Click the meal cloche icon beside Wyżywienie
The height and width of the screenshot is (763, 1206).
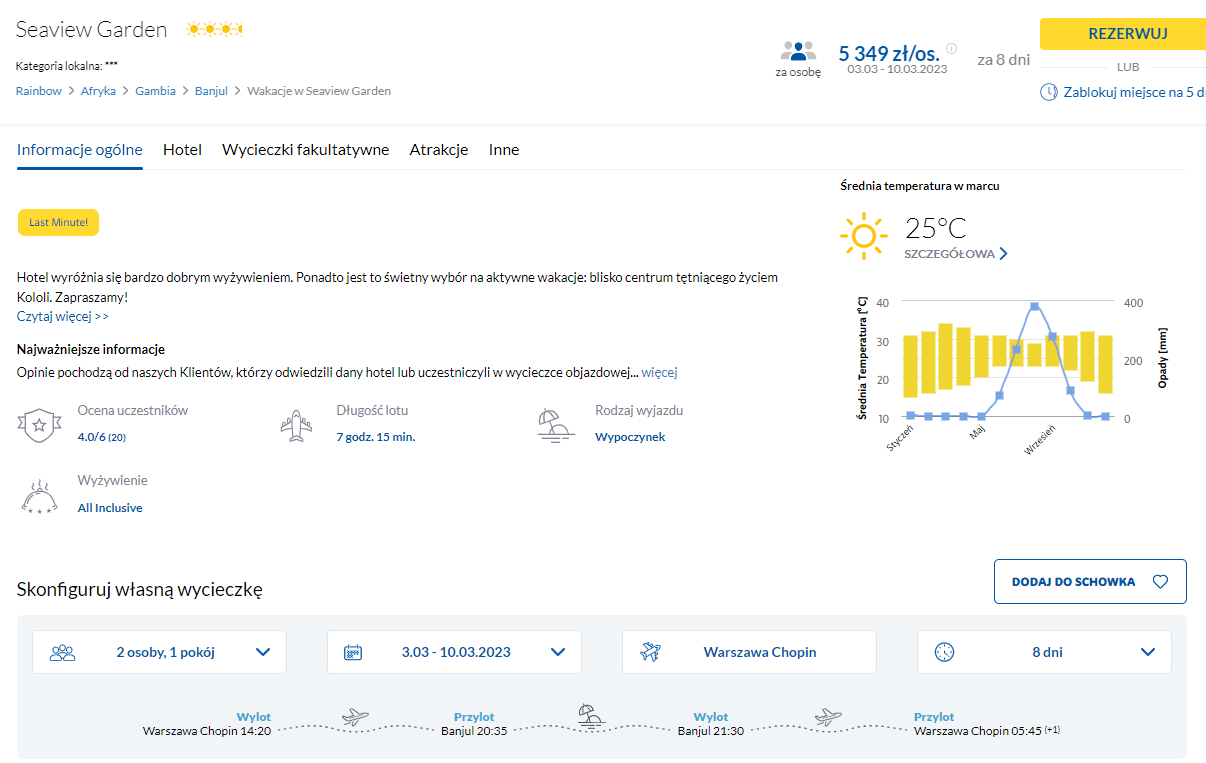pos(38,496)
